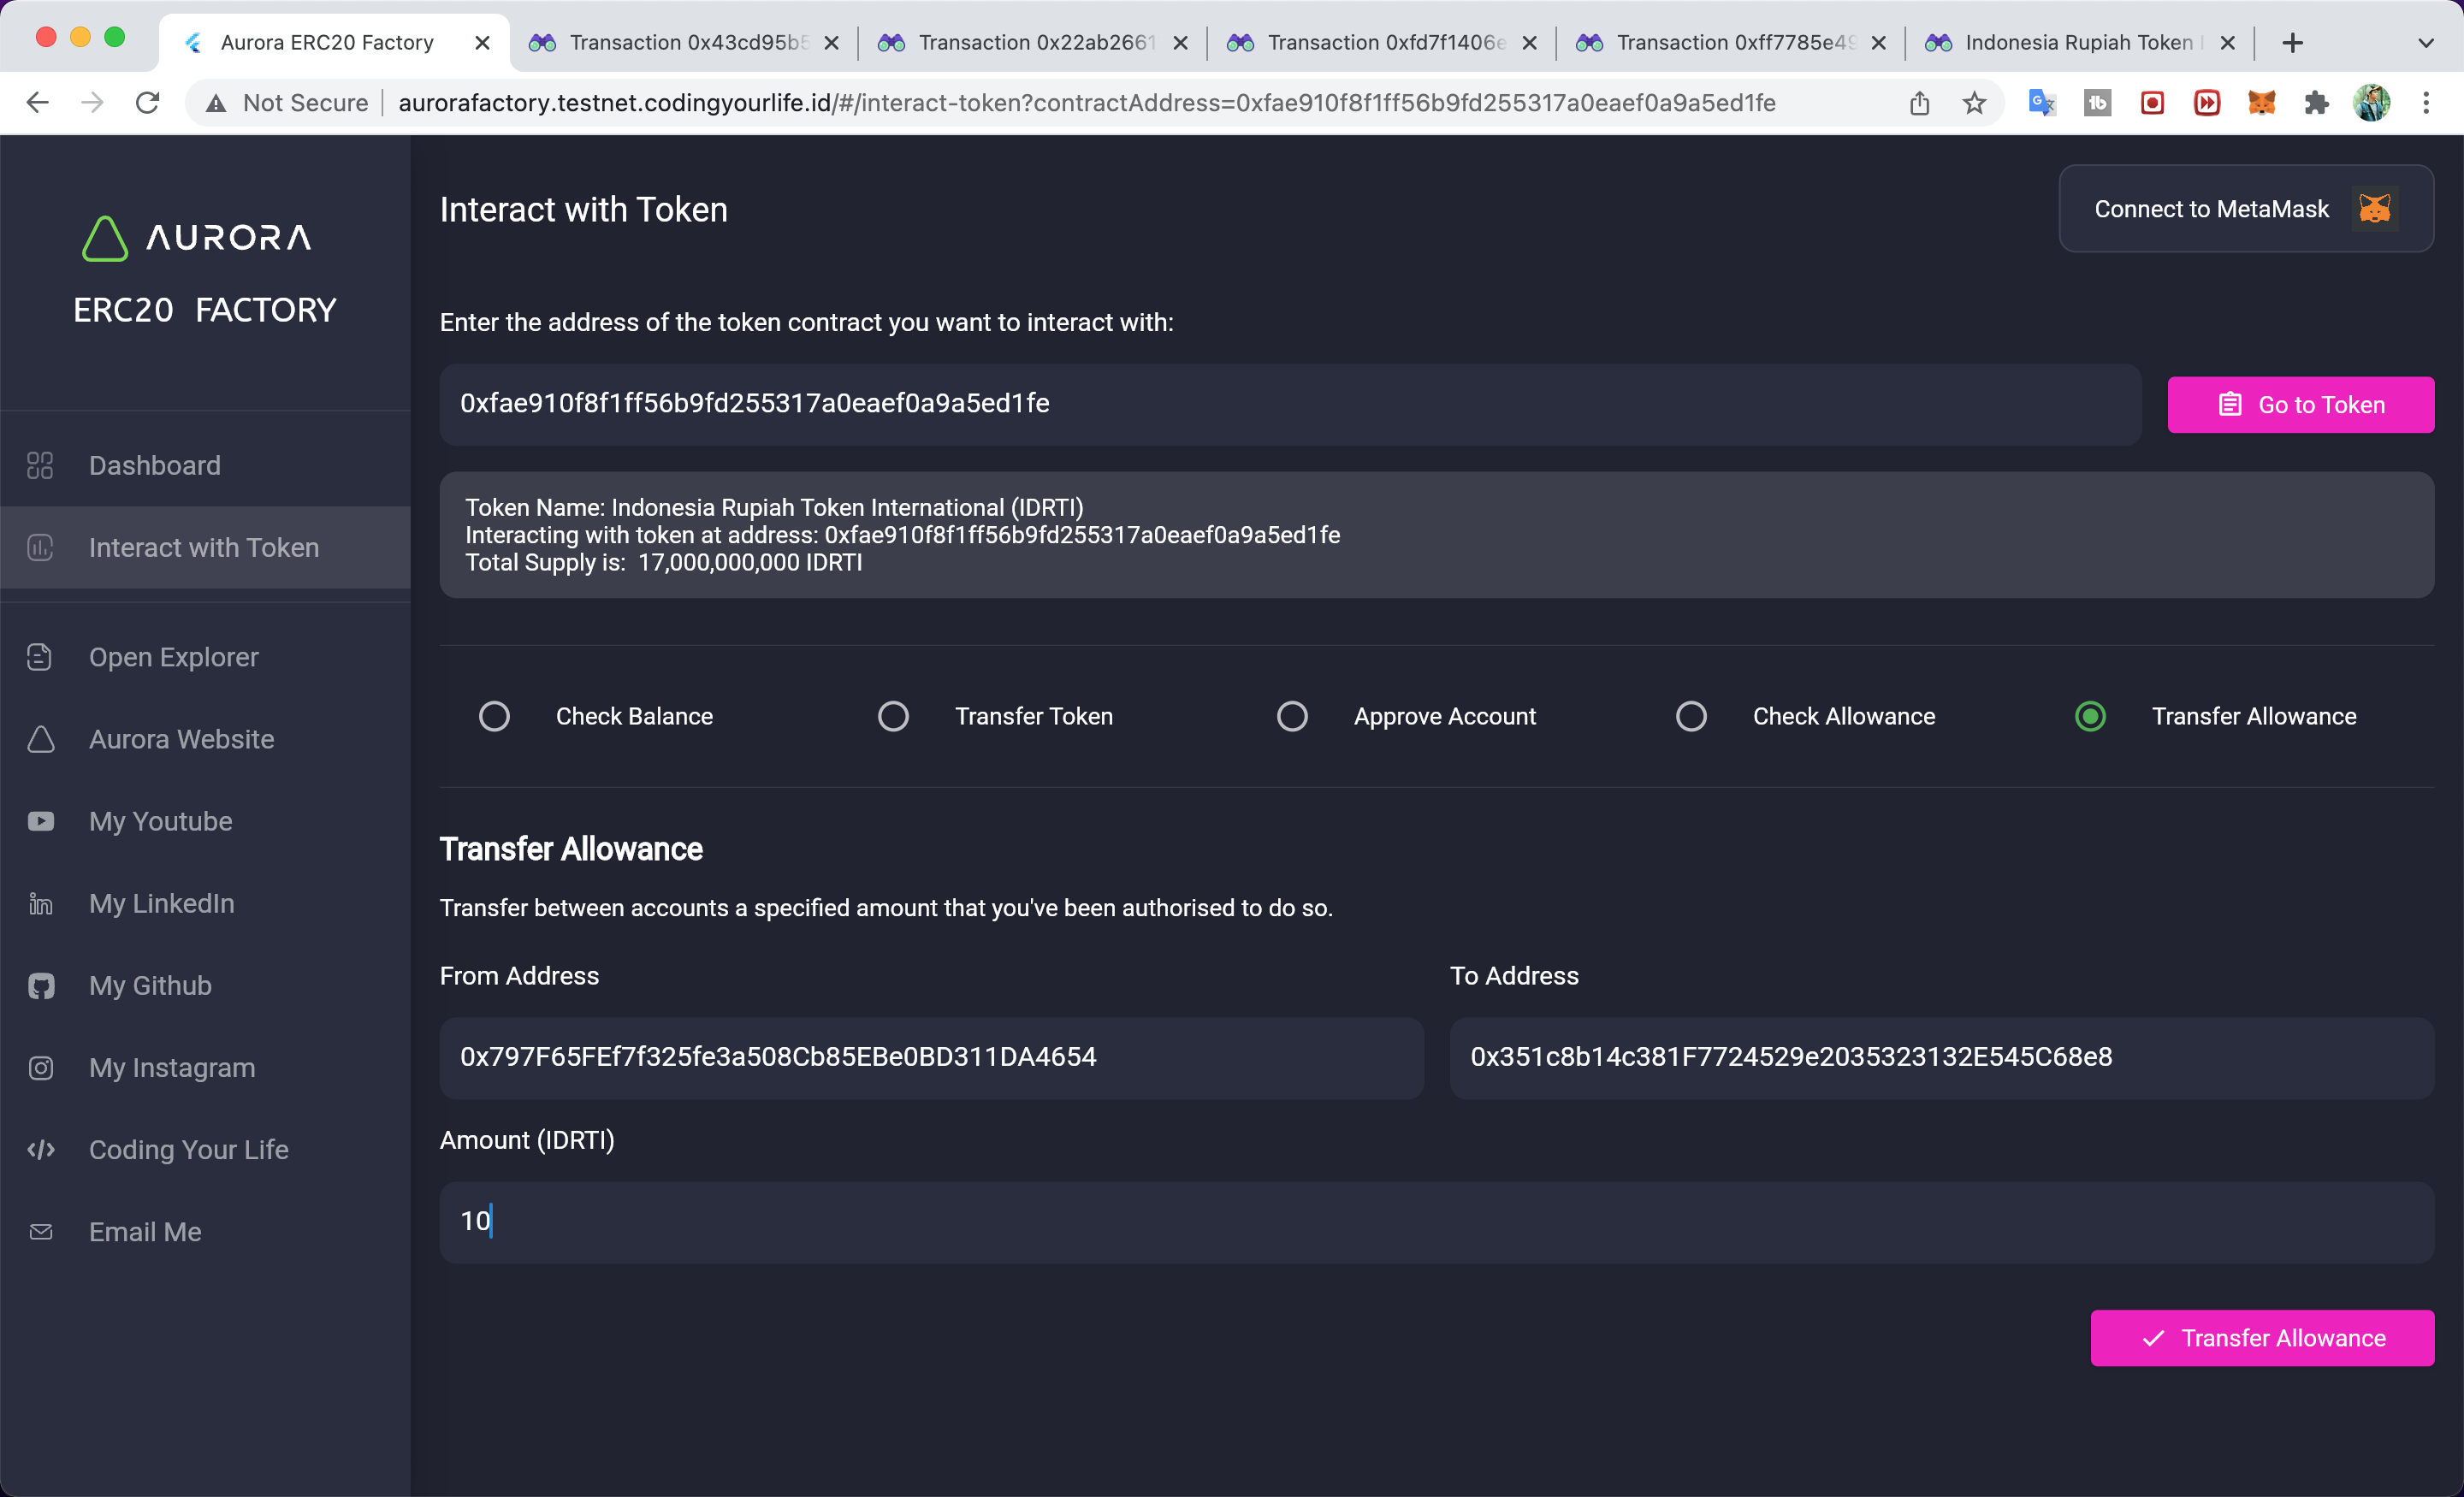Open Dashboard in the sidebar
The height and width of the screenshot is (1497, 2464).
pos(155,465)
